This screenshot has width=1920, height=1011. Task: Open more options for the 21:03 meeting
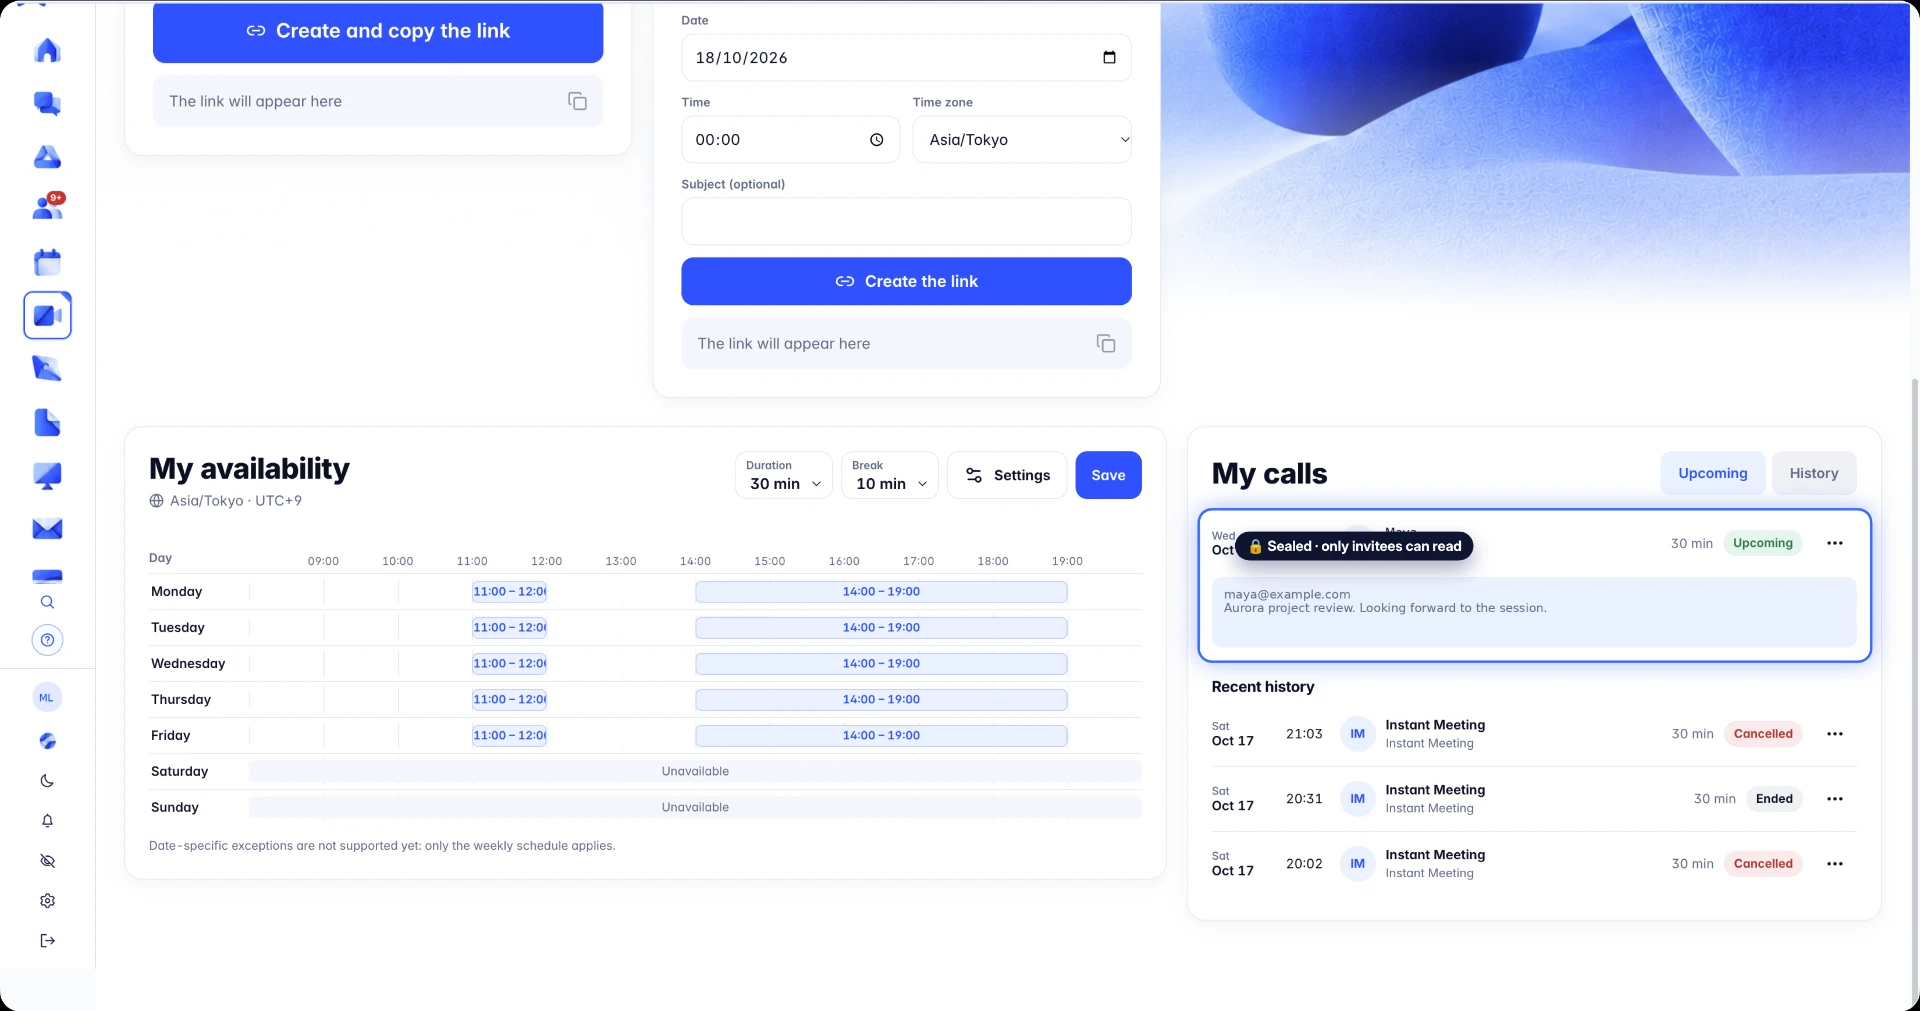click(1834, 734)
